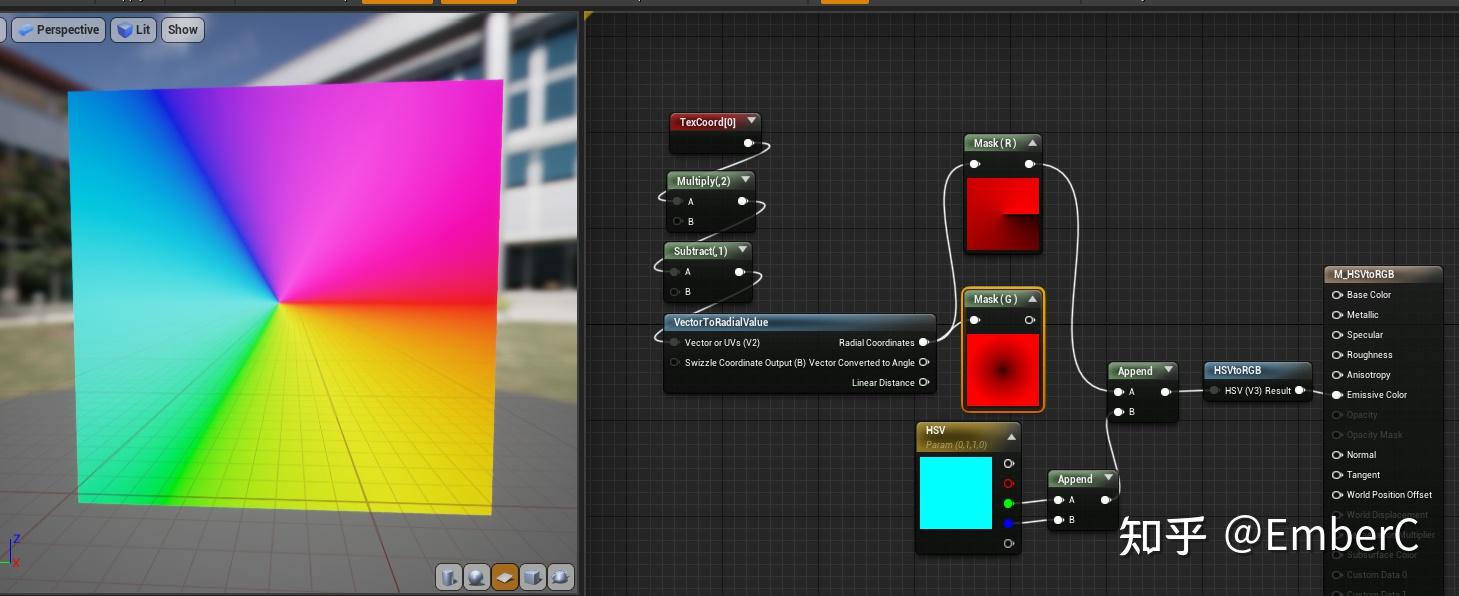Click the green output pin on HSV node
1459x596 pixels.
coord(1009,503)
